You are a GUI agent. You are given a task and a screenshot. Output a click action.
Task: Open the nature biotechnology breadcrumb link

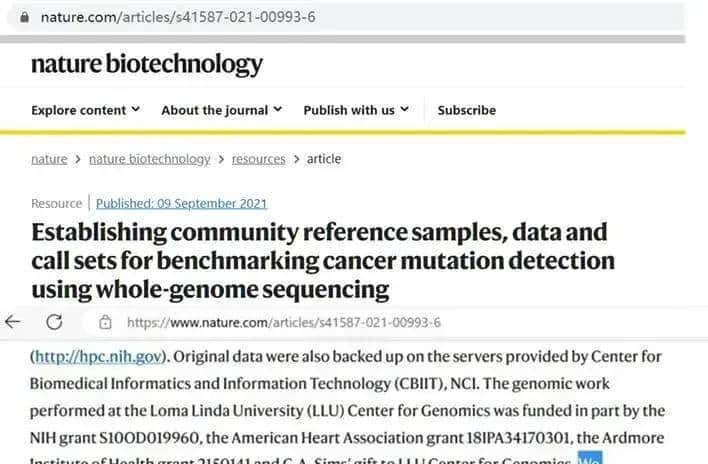click(149, 159)
